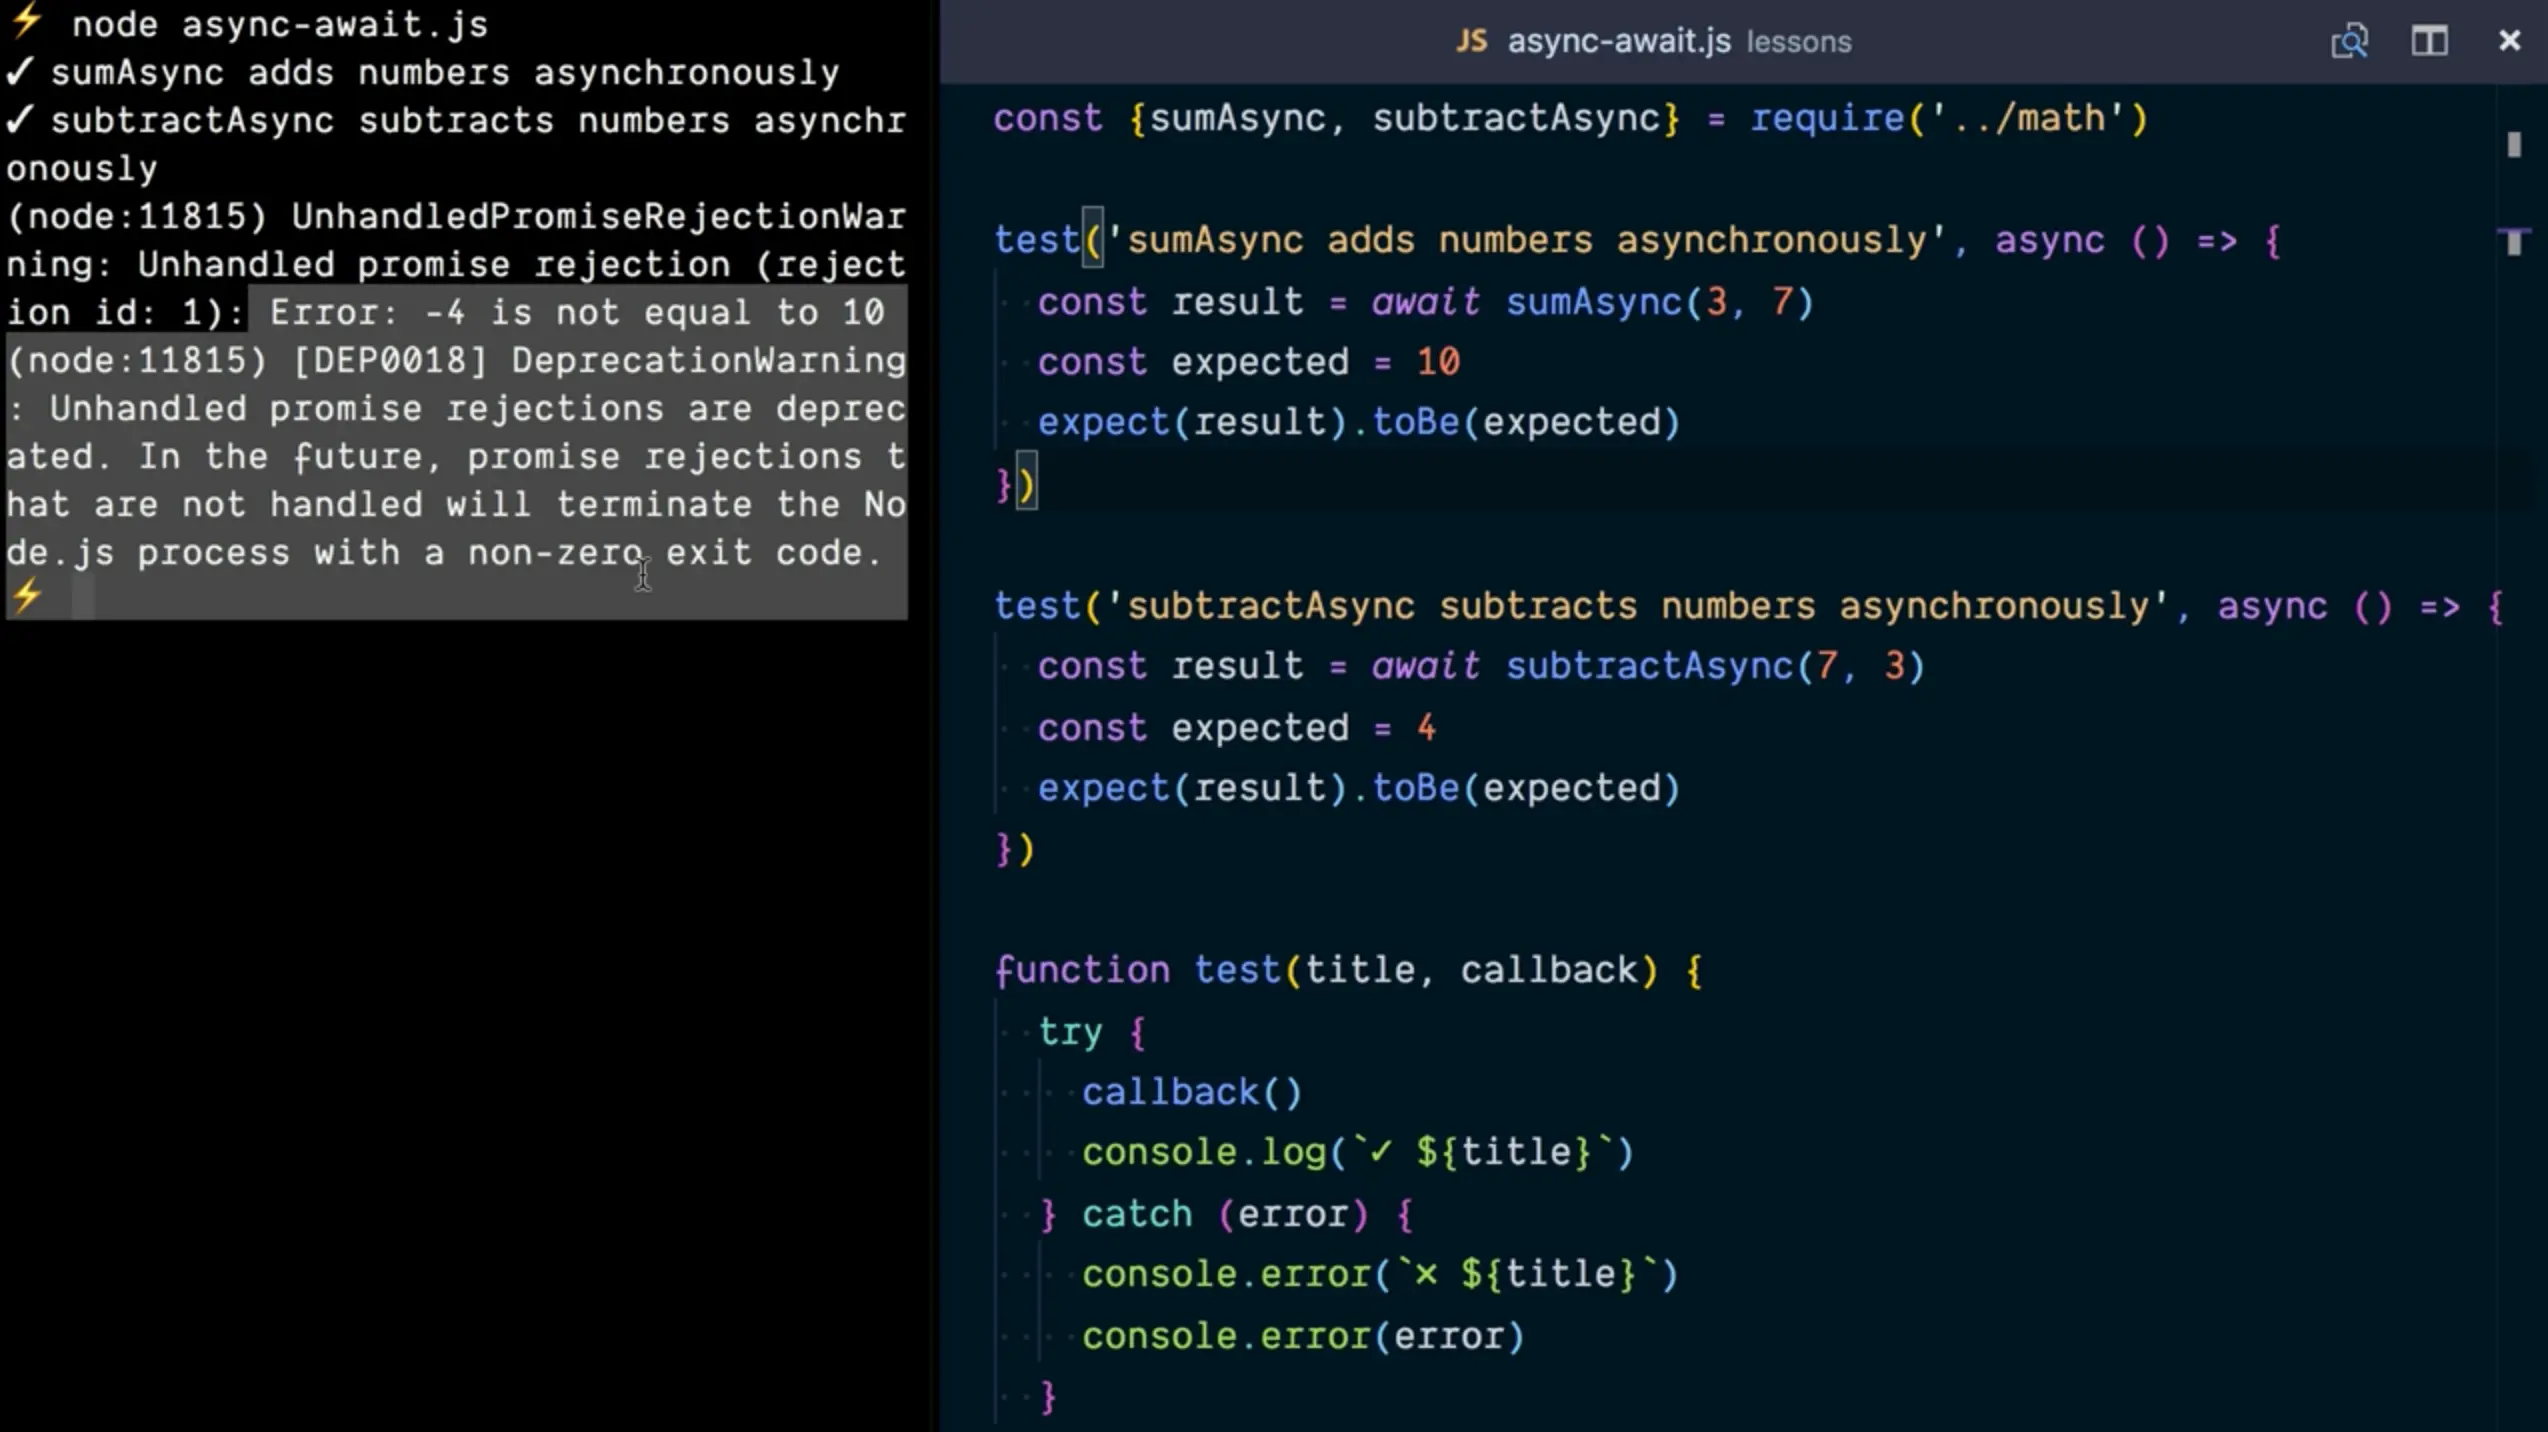Click the terminal prompt lightning bolt at bottom
Viewport: 2548px width, 1432px height.
point(26,596)
